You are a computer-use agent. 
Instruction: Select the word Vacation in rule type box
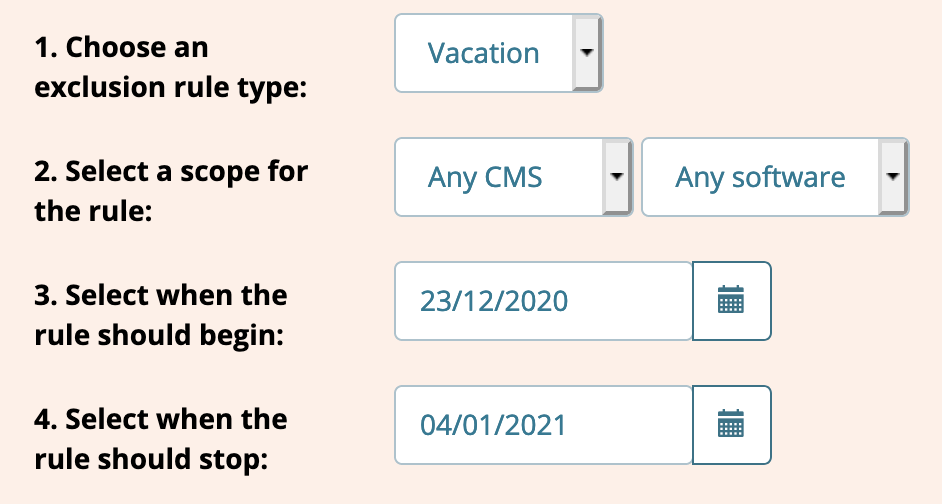click(484, 53)
